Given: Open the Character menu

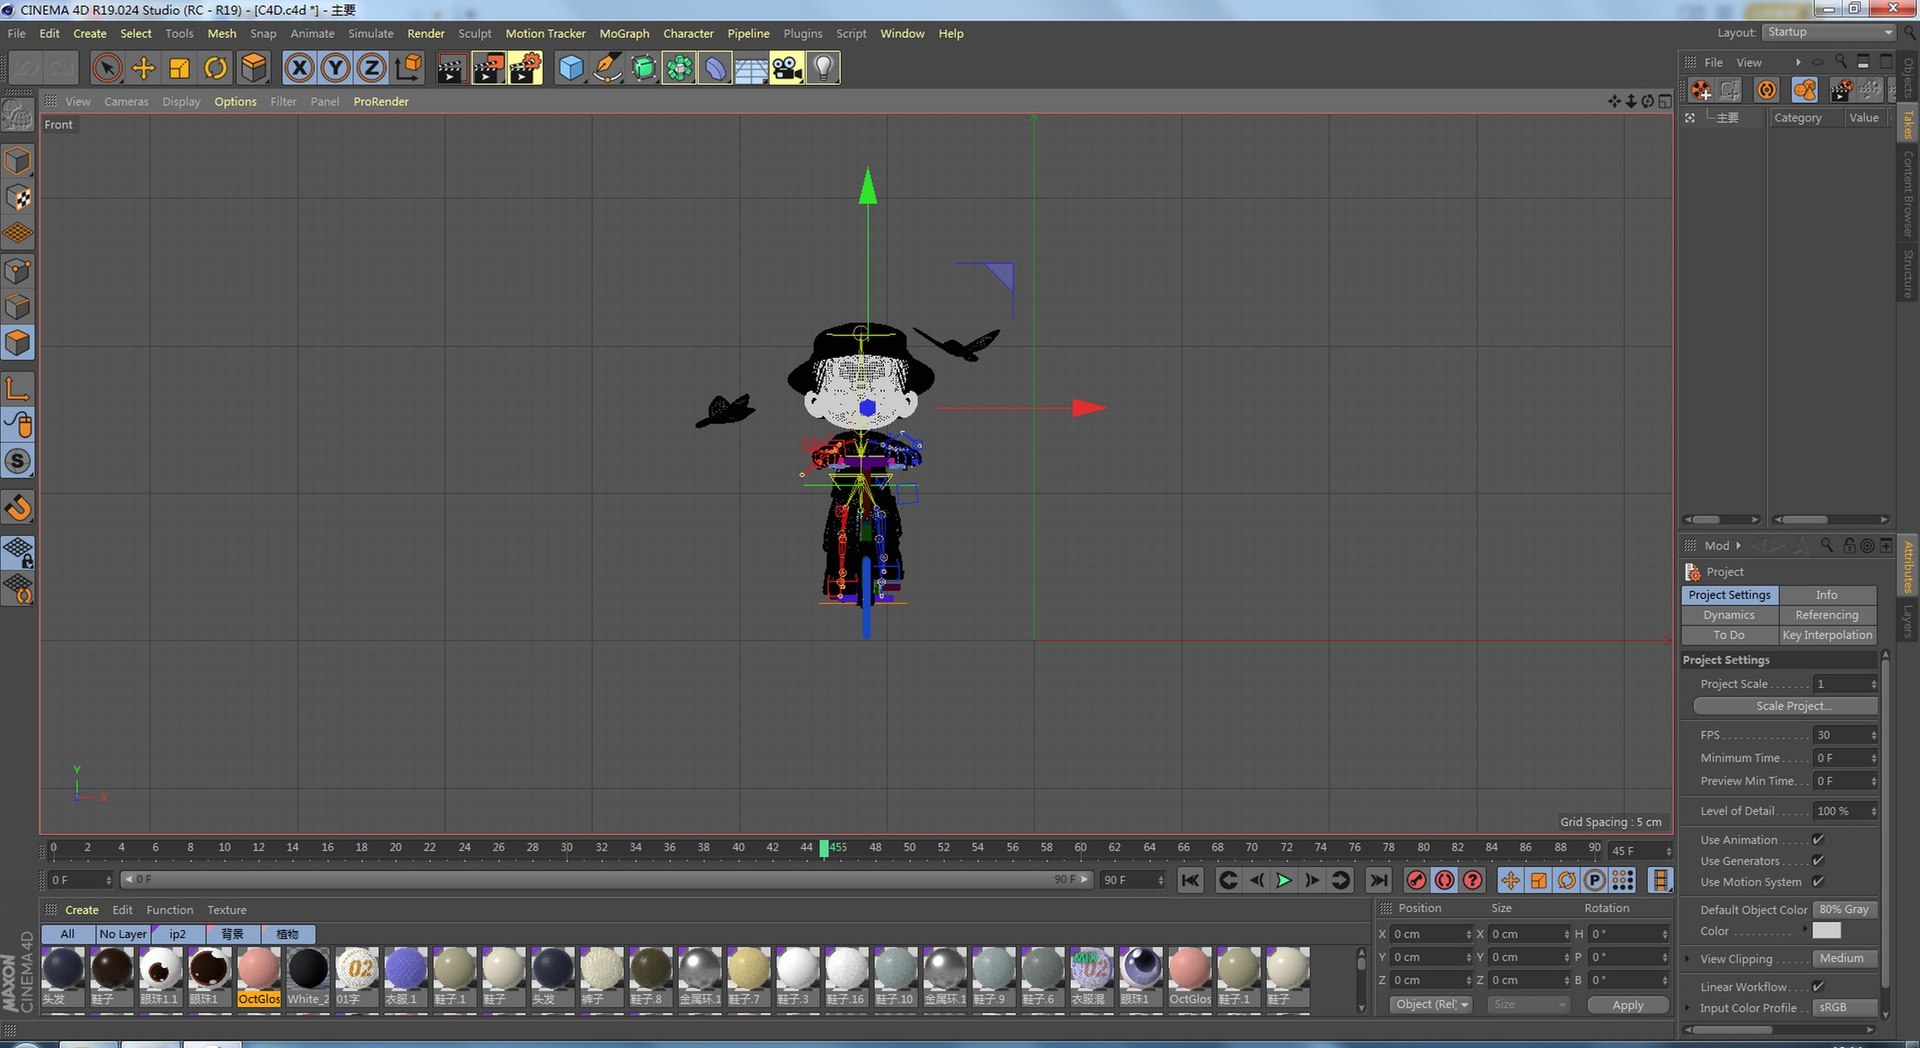Looking at the screenshot, I should coord(688,33).
